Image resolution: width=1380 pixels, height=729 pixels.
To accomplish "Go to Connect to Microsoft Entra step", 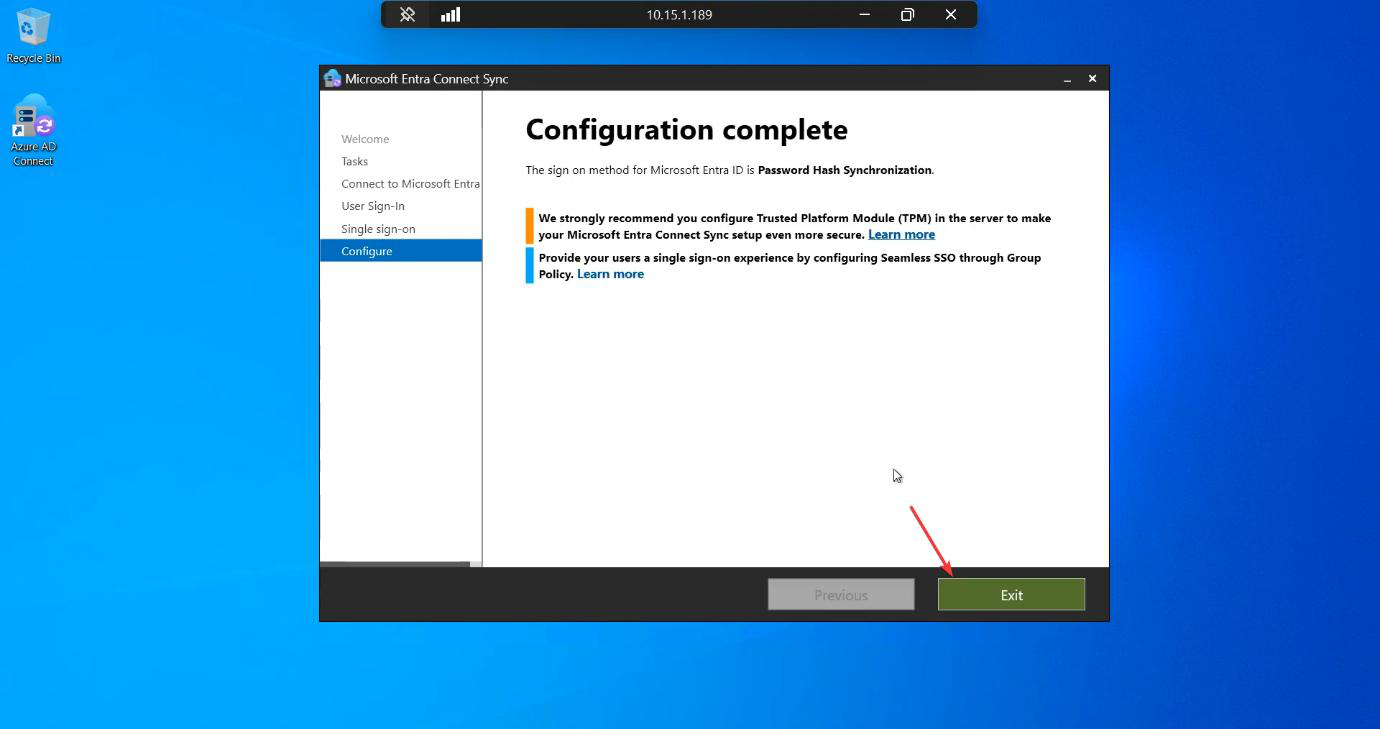I will pyautogui.click(x=410, y=184).
